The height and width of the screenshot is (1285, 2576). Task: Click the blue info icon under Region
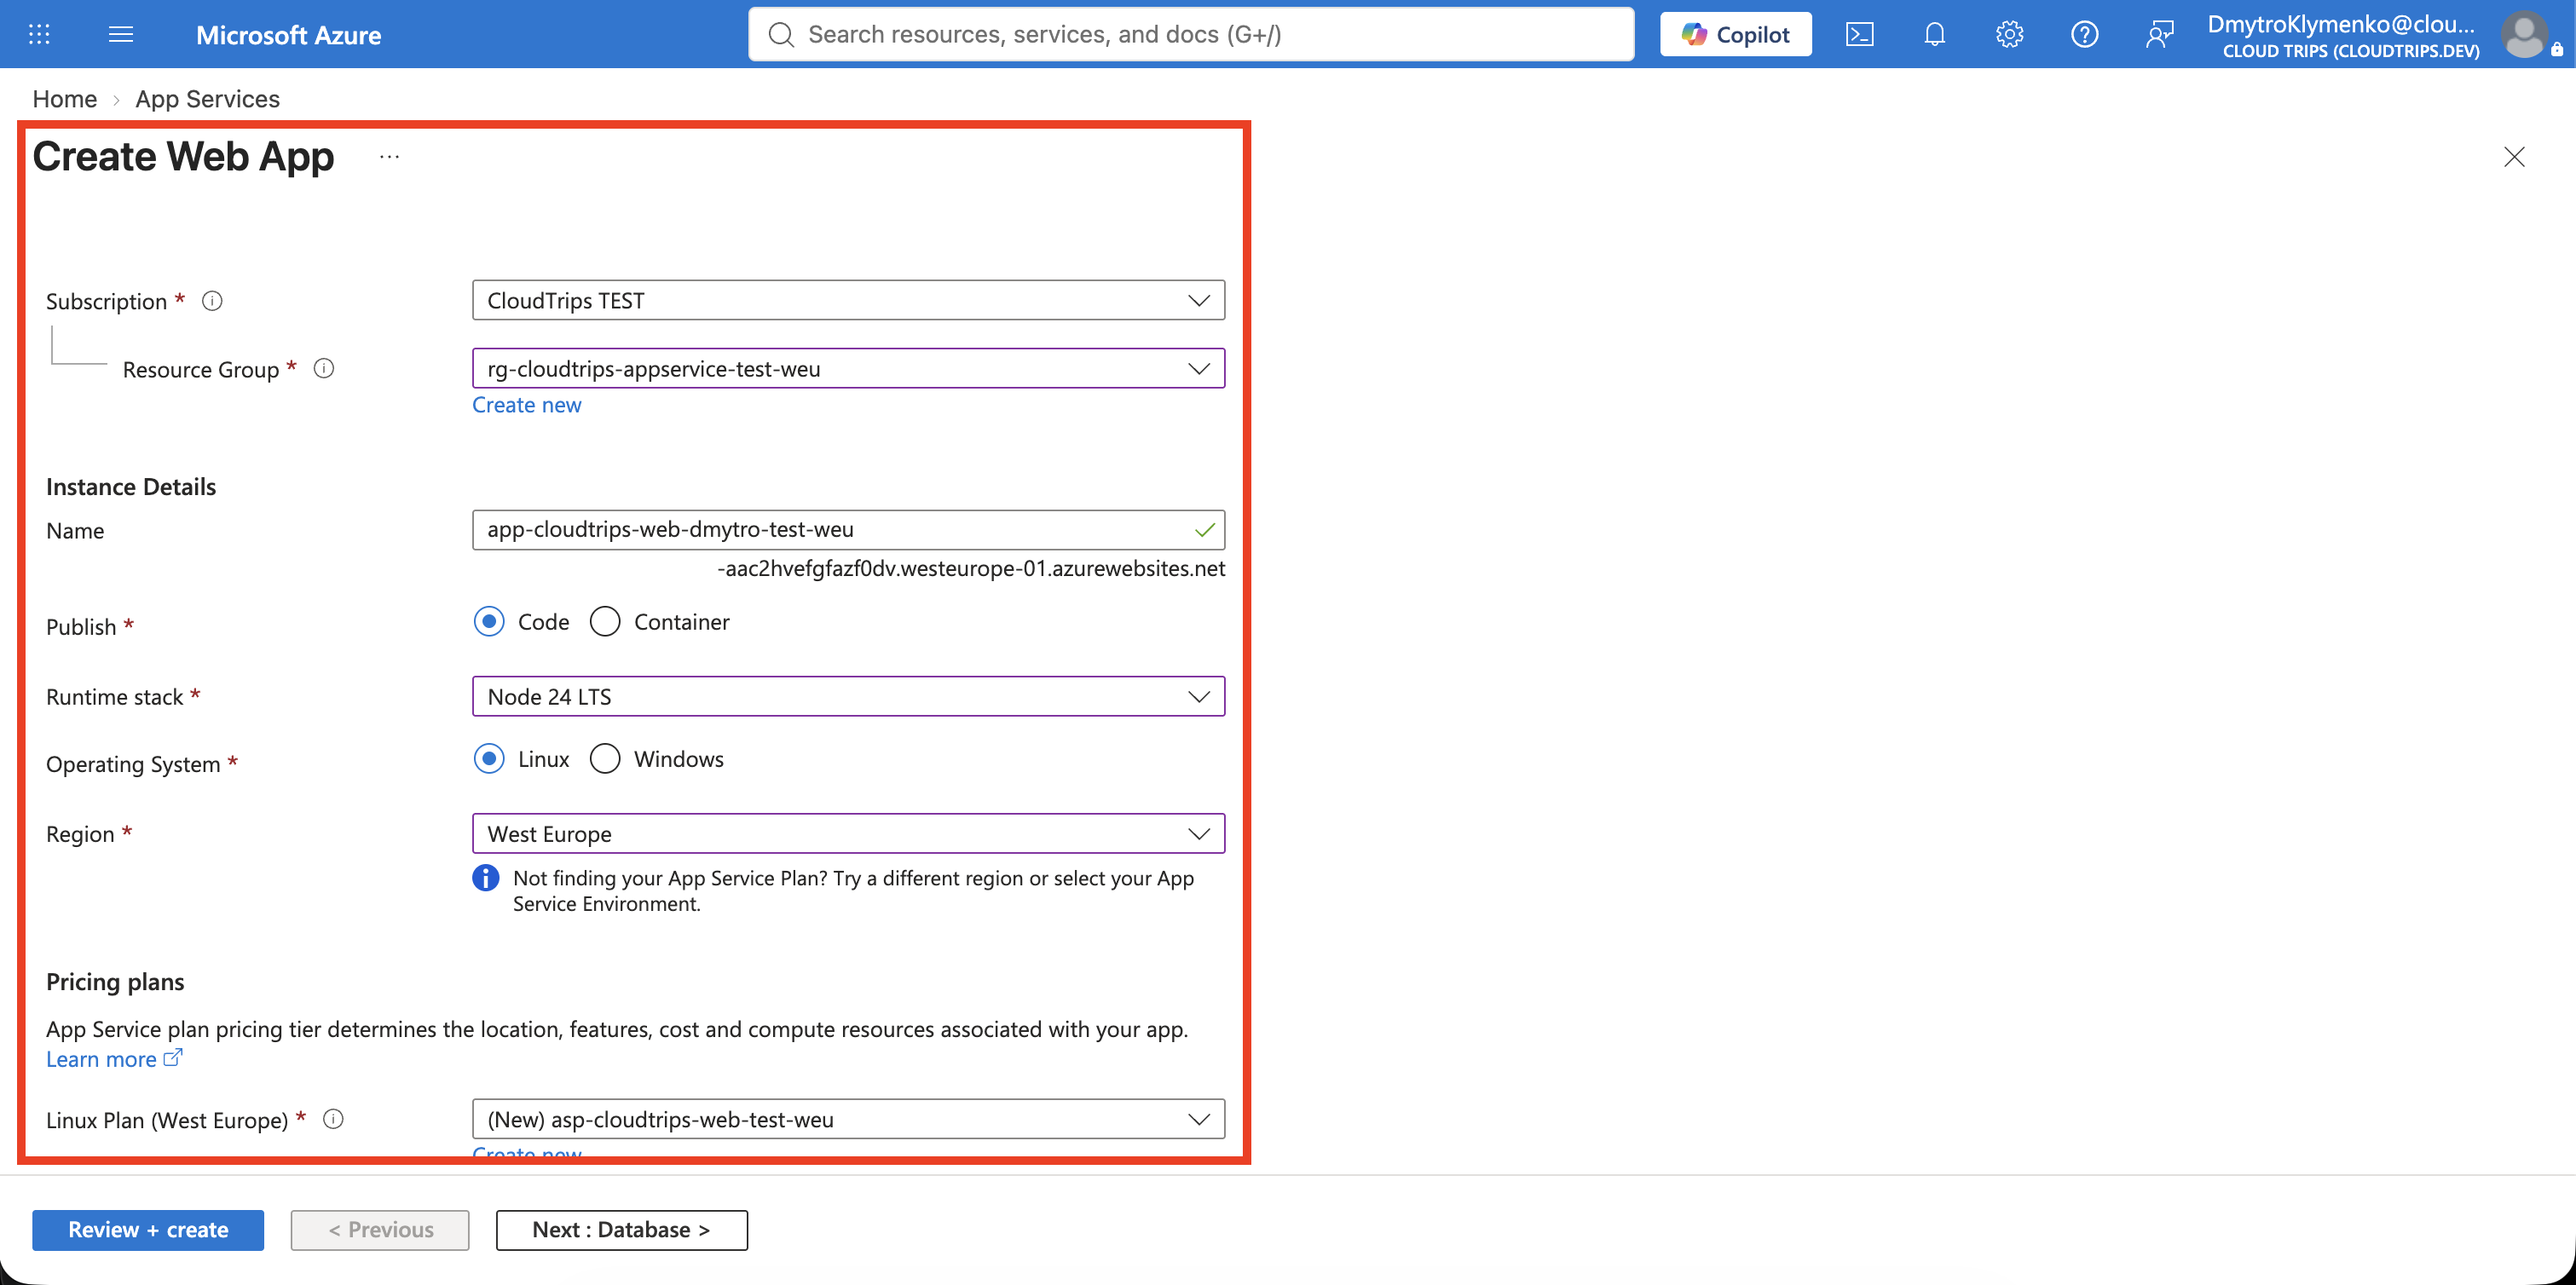click(486, 878)
